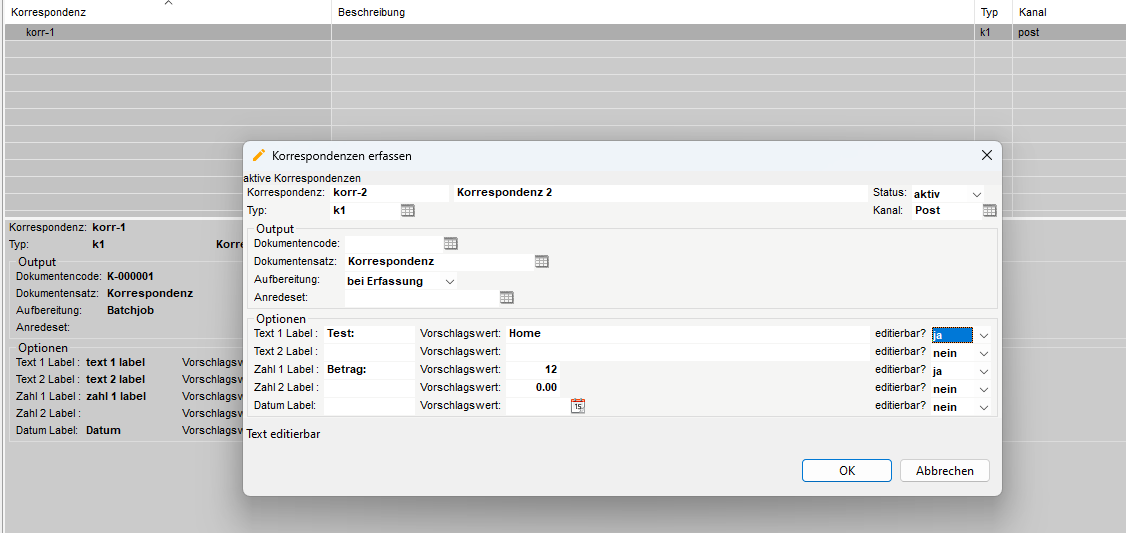Open the Dokumentensatz lookup icon
1126x533 pixels.
(541, 262)
